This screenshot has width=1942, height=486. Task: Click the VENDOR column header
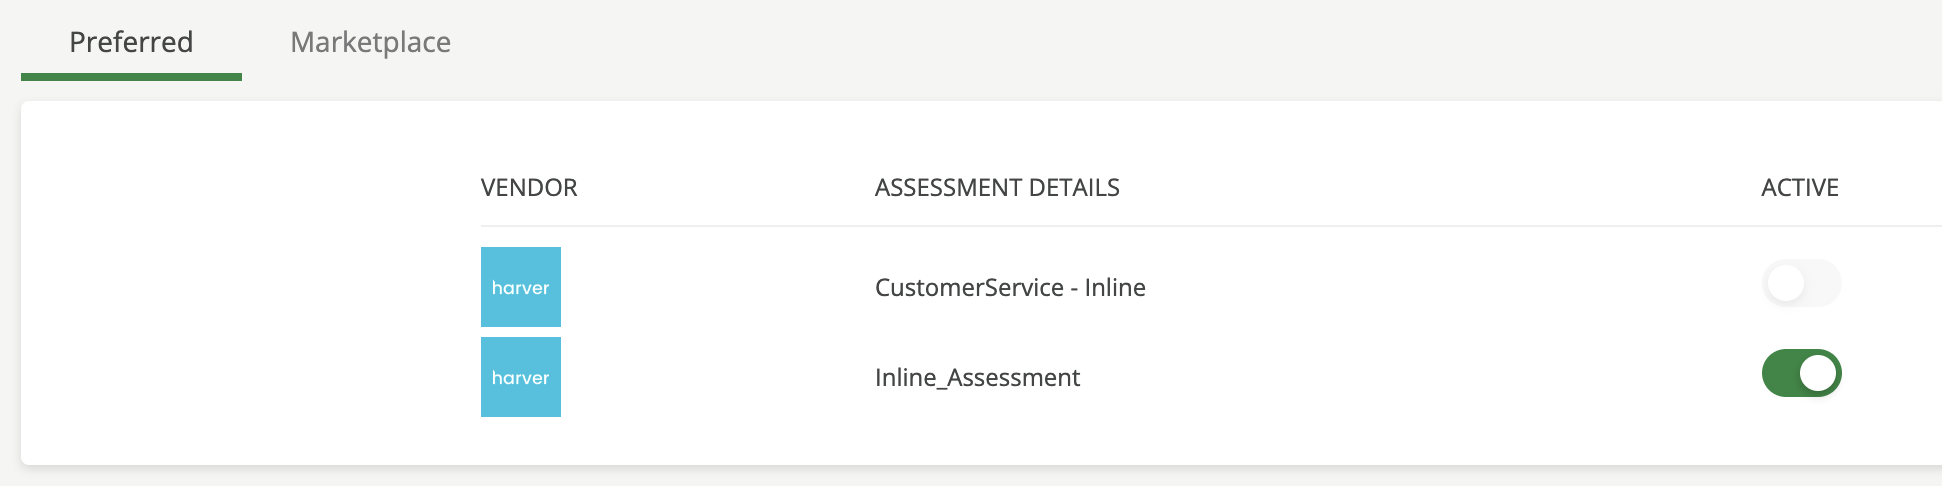[x=529, y=188]
